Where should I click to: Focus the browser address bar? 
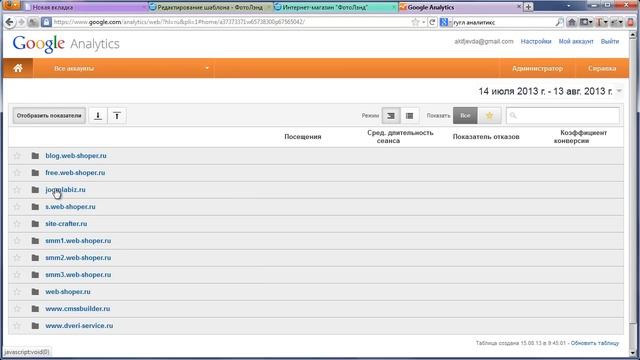[231, 22]
